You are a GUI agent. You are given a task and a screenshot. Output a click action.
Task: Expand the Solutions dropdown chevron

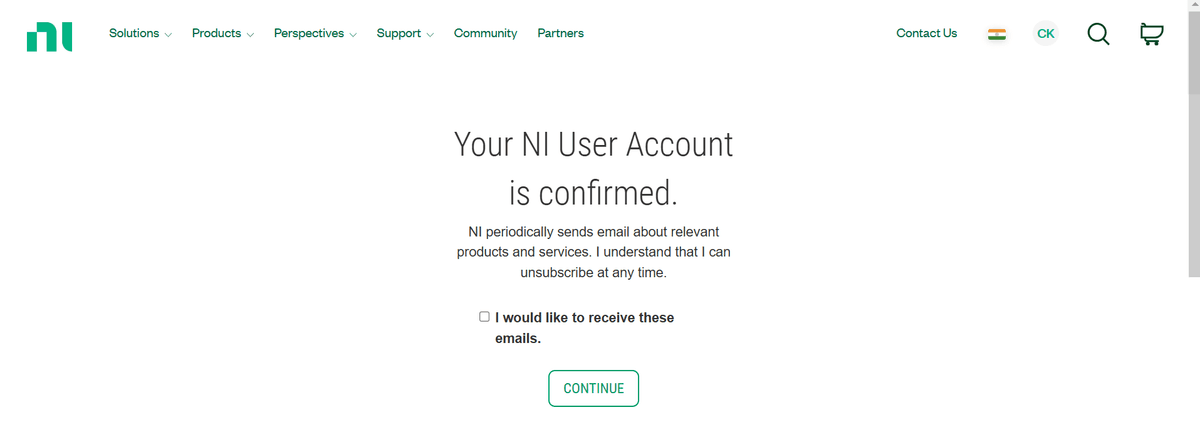pyautogui.click(x=168, y=35)
